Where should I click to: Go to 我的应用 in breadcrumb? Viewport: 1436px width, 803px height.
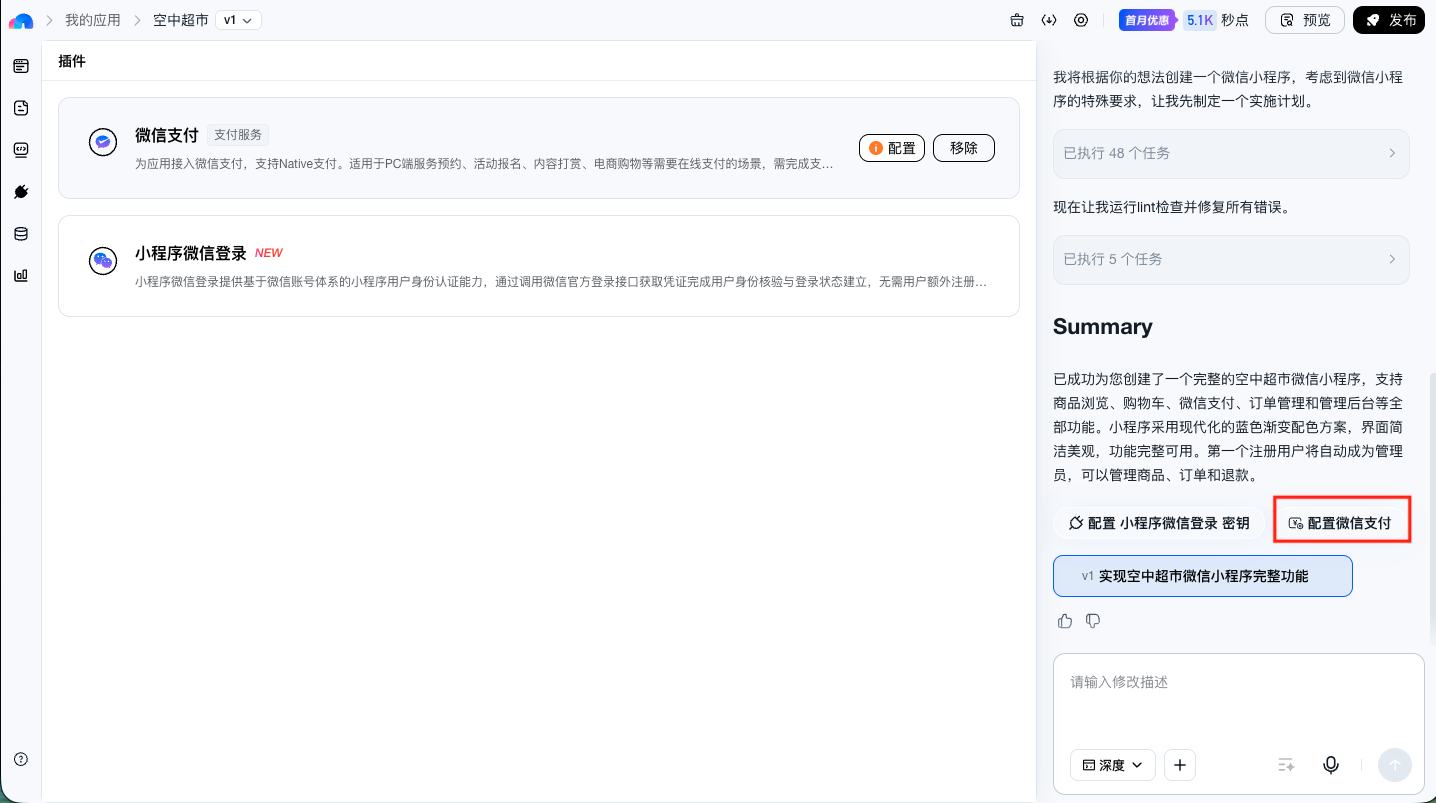click(x=93, y=20)
